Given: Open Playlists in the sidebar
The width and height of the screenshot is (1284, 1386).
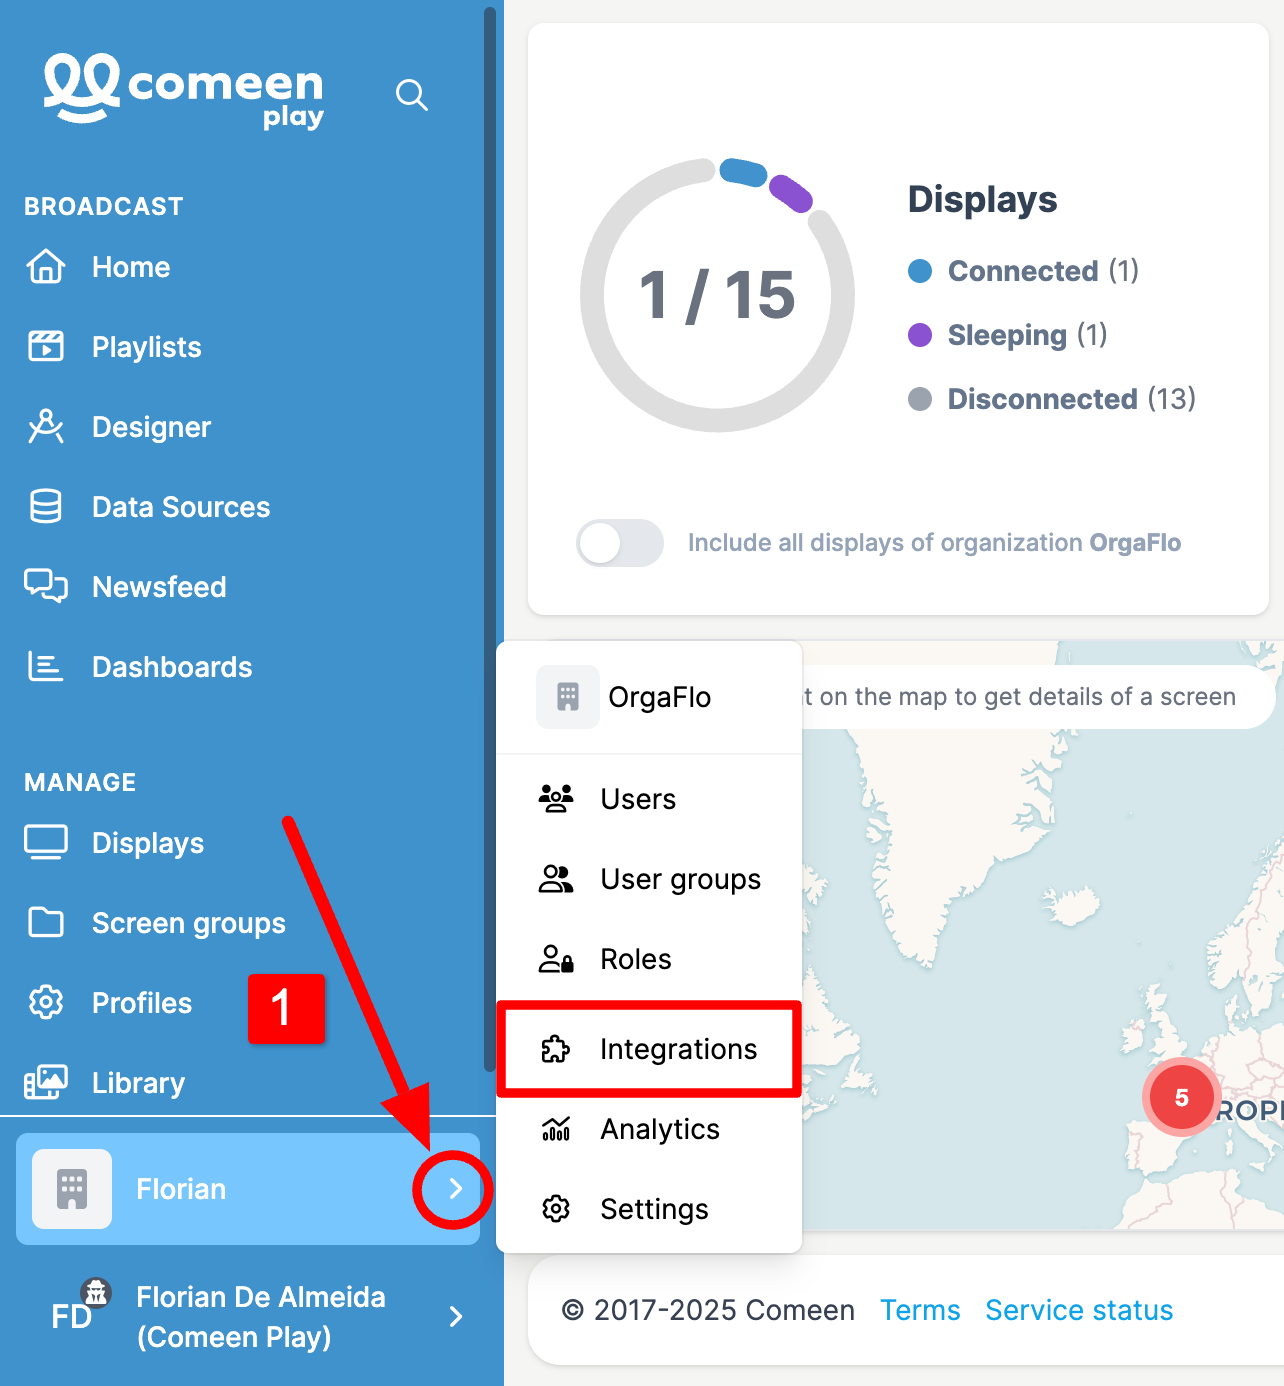Looking at the screenshot, I should 147,347.
